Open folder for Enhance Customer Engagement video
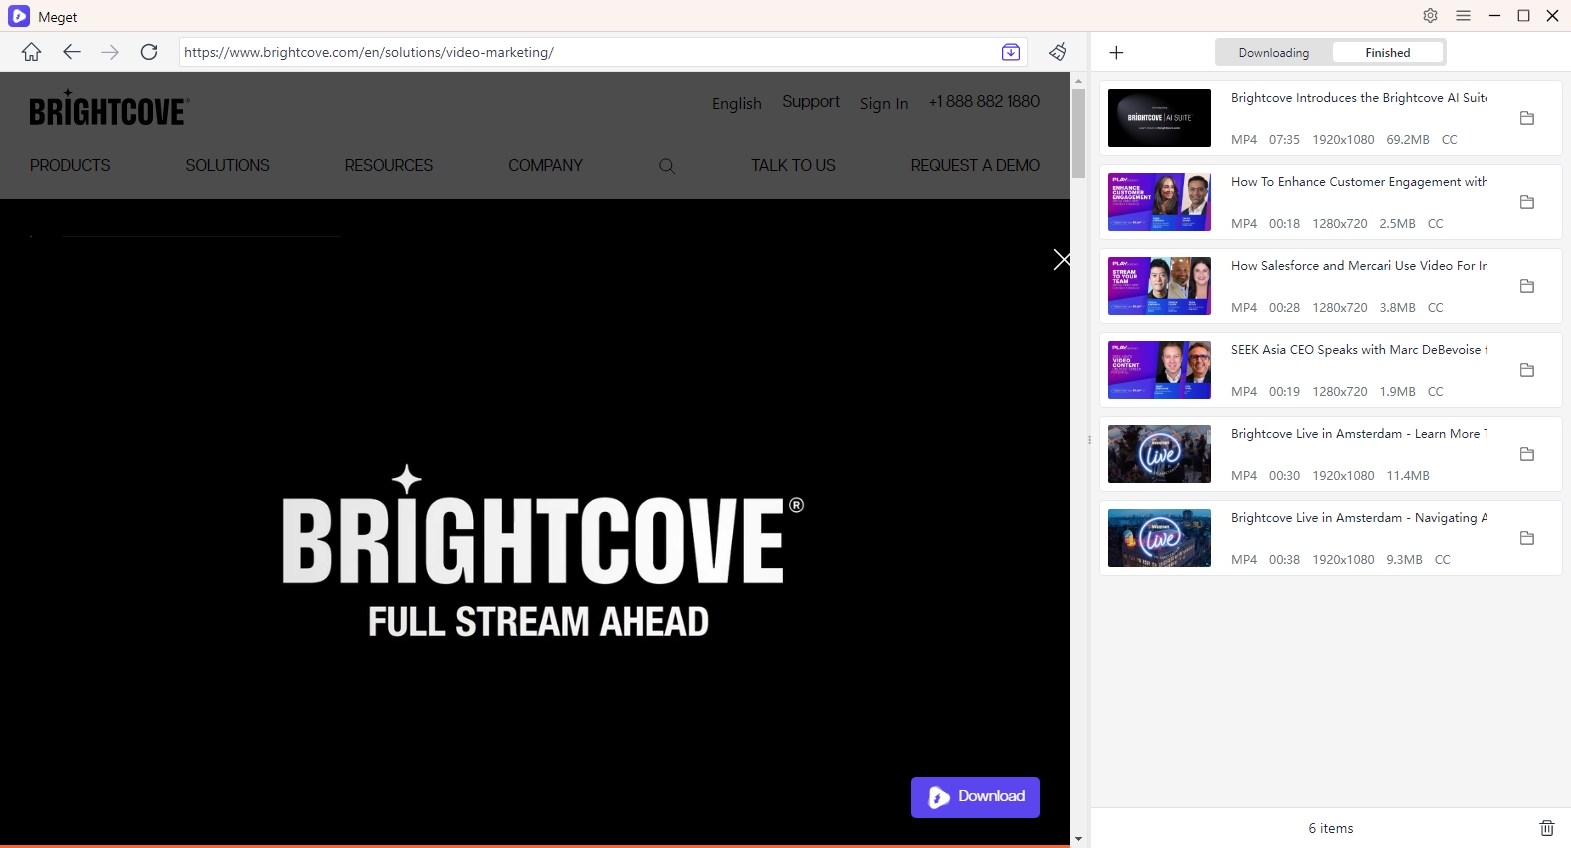This screenshot has width=1571, height=848. point(1527,202)
